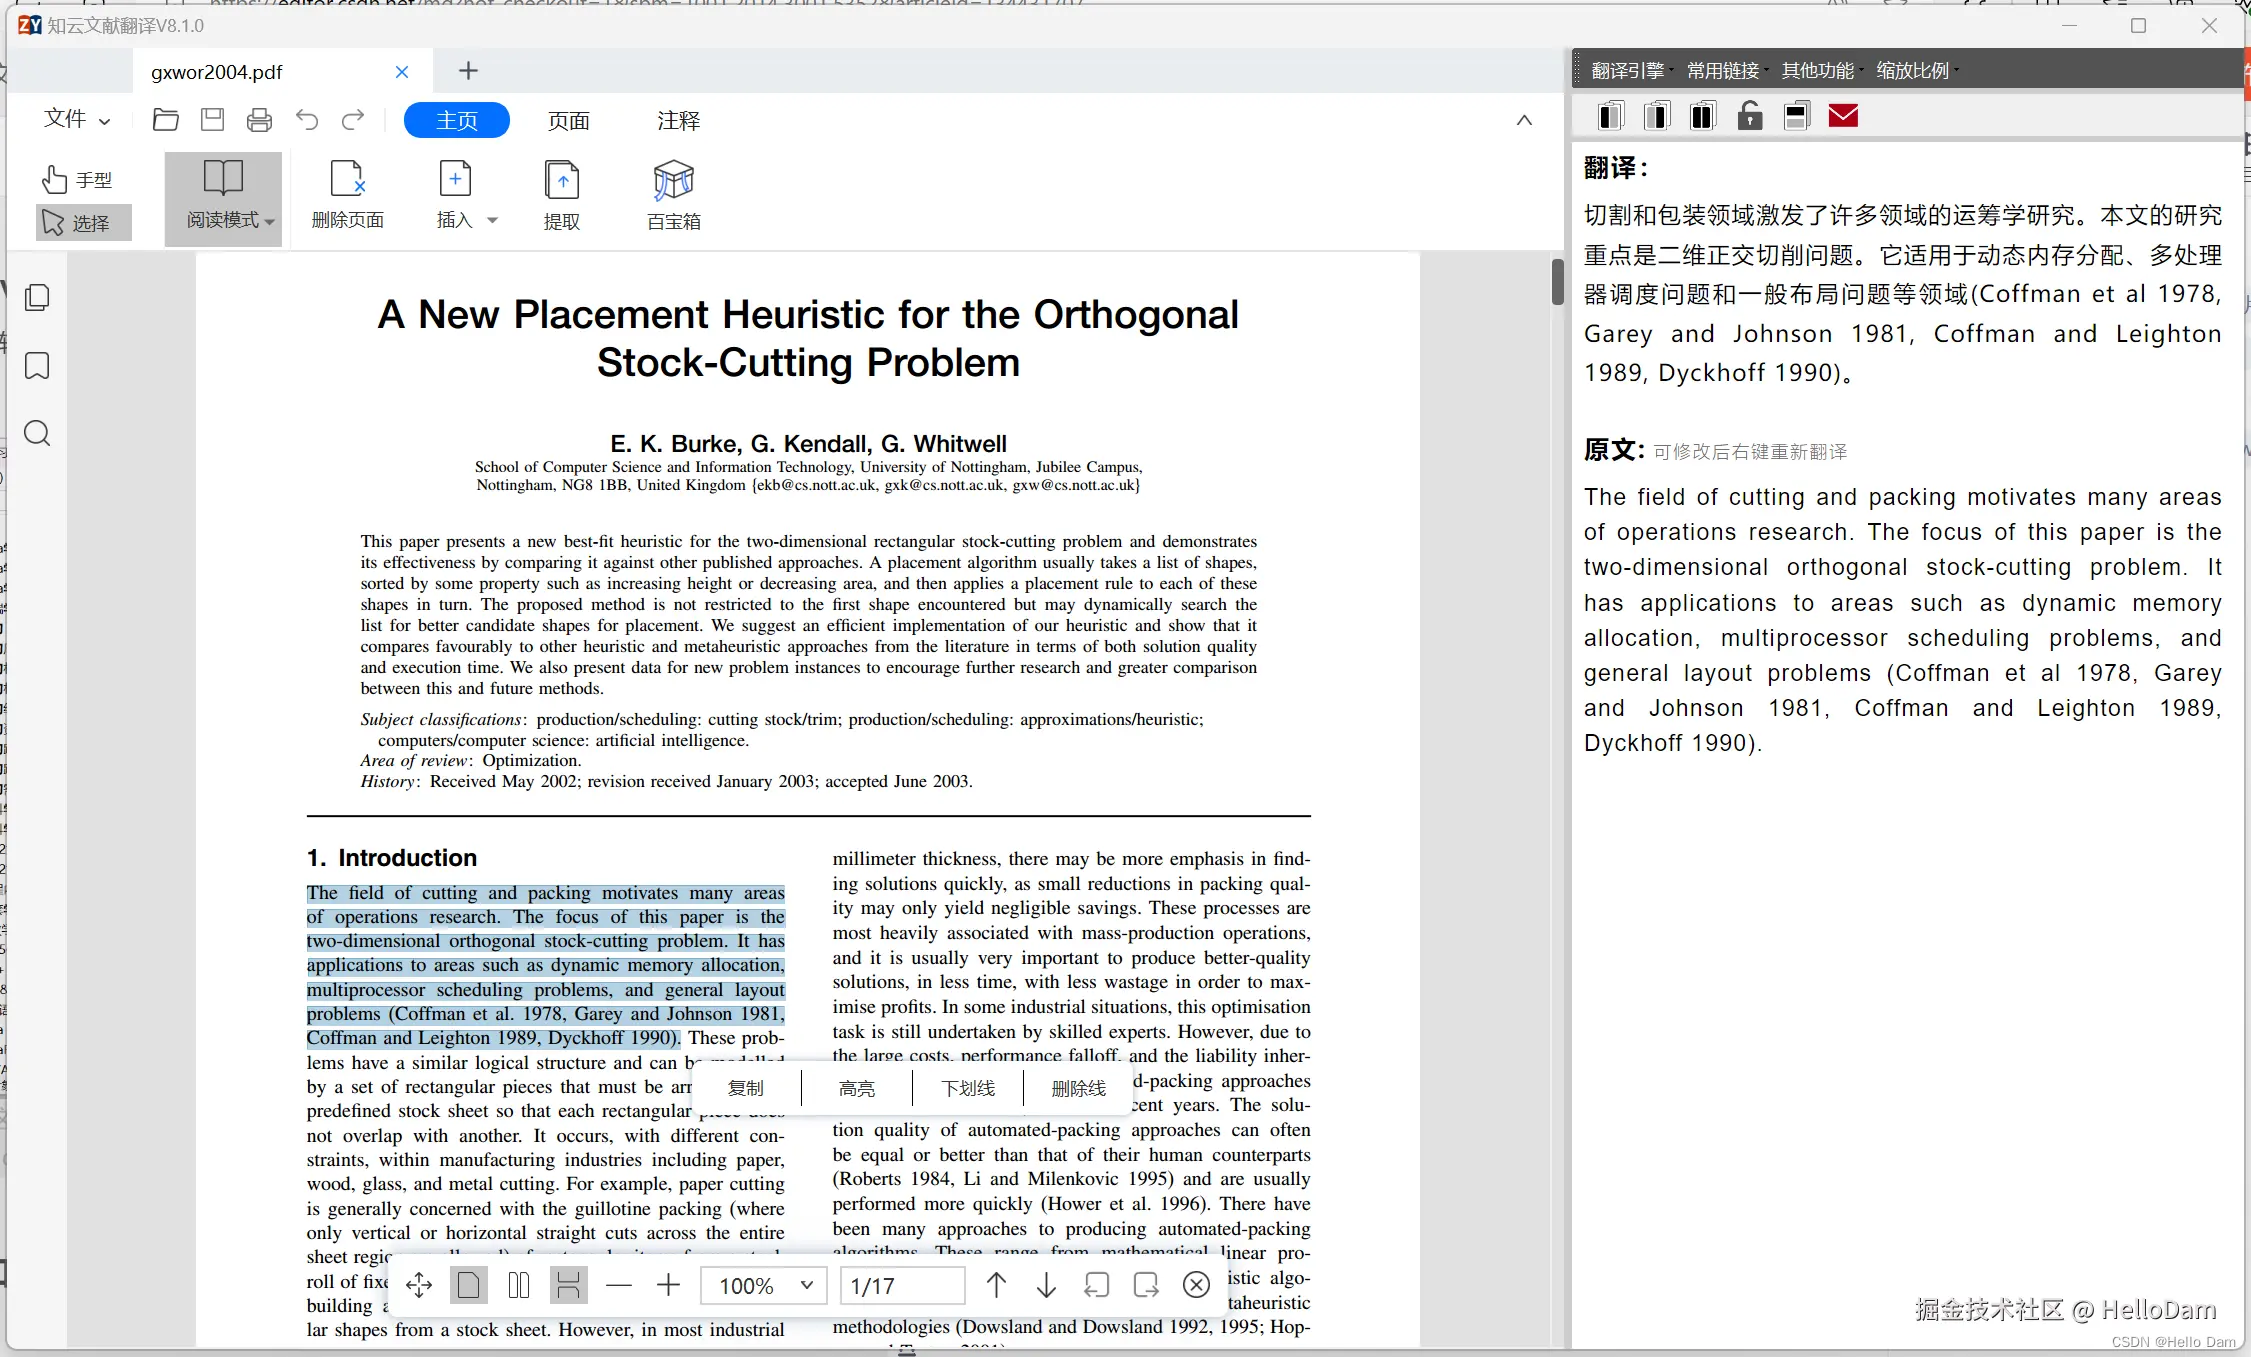The height and width of the screenshot is (1357, 2251).
Task: Click the 提取 extract pages icon
Action: [x=561, y=196]
